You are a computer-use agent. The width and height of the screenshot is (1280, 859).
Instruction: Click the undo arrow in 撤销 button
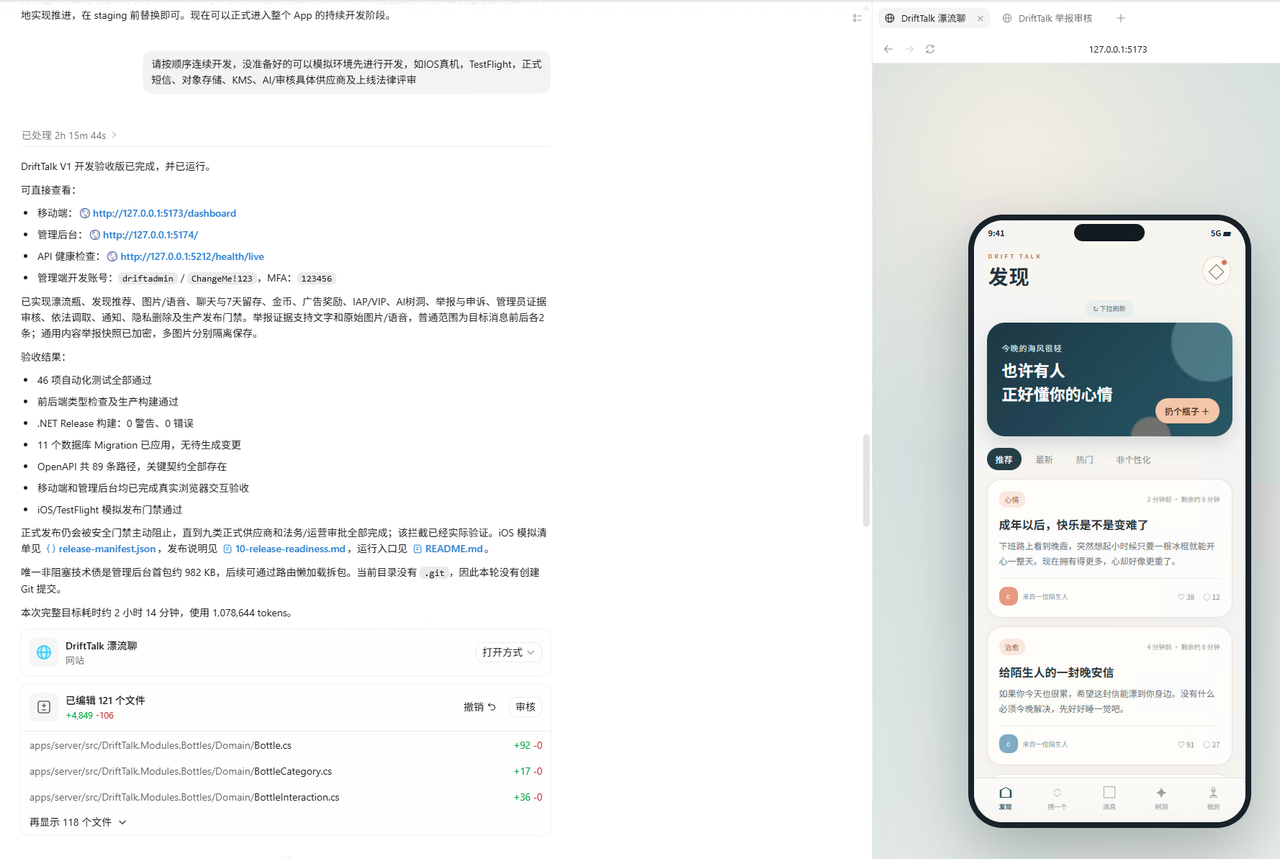491,707
